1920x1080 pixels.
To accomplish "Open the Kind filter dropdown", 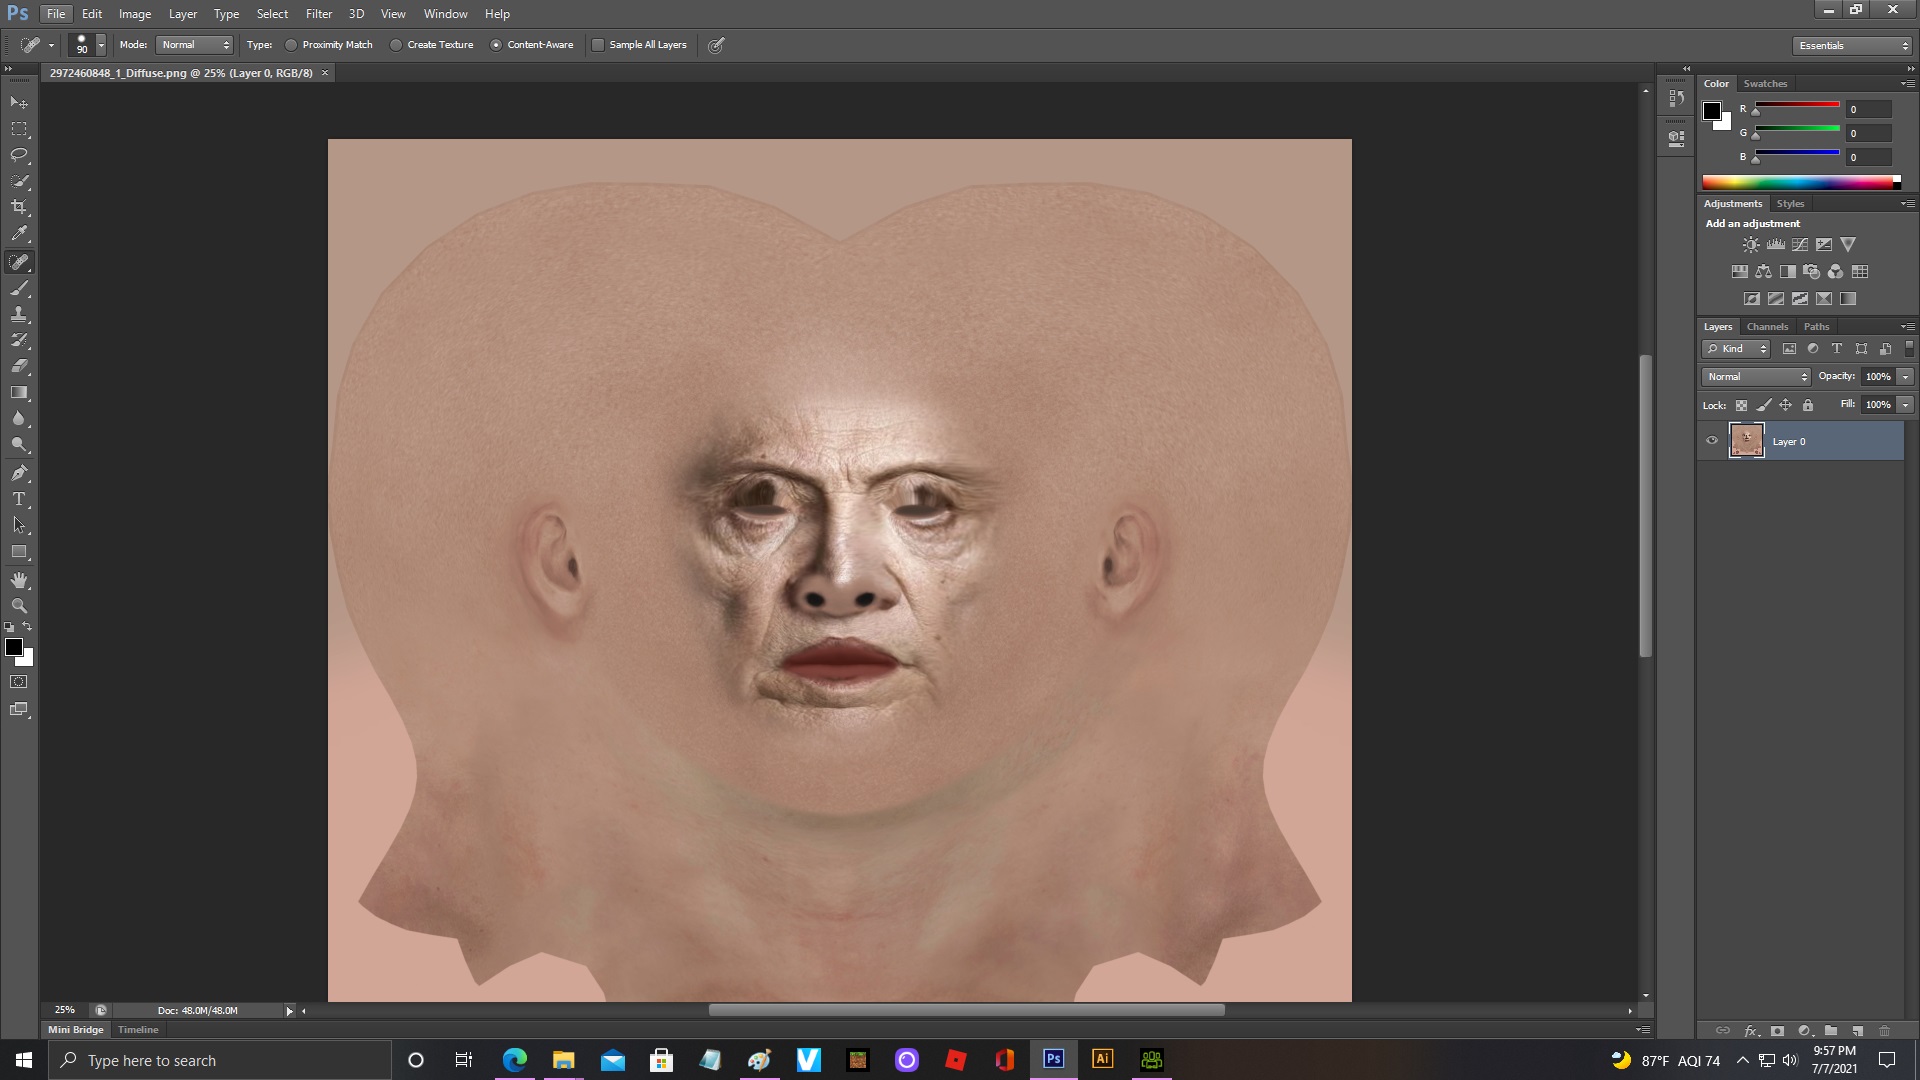I will (1737, 349).
